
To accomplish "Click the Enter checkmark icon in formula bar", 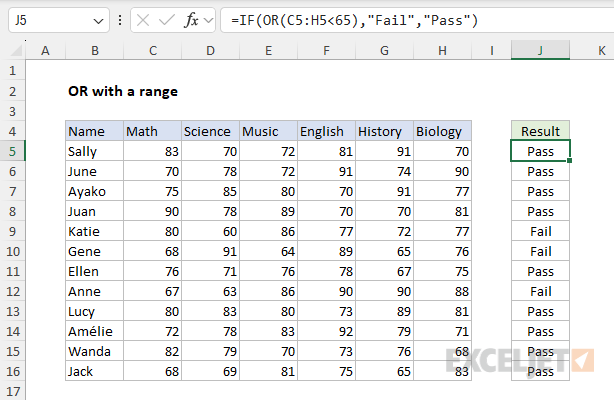I will click(x=167, y=20).
